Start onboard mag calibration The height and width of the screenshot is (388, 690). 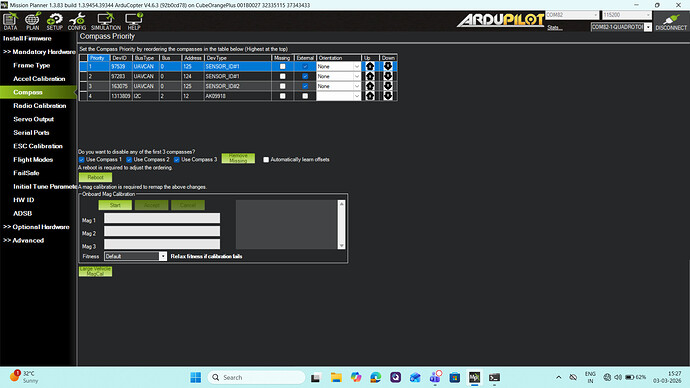click(x=115, y=205)
